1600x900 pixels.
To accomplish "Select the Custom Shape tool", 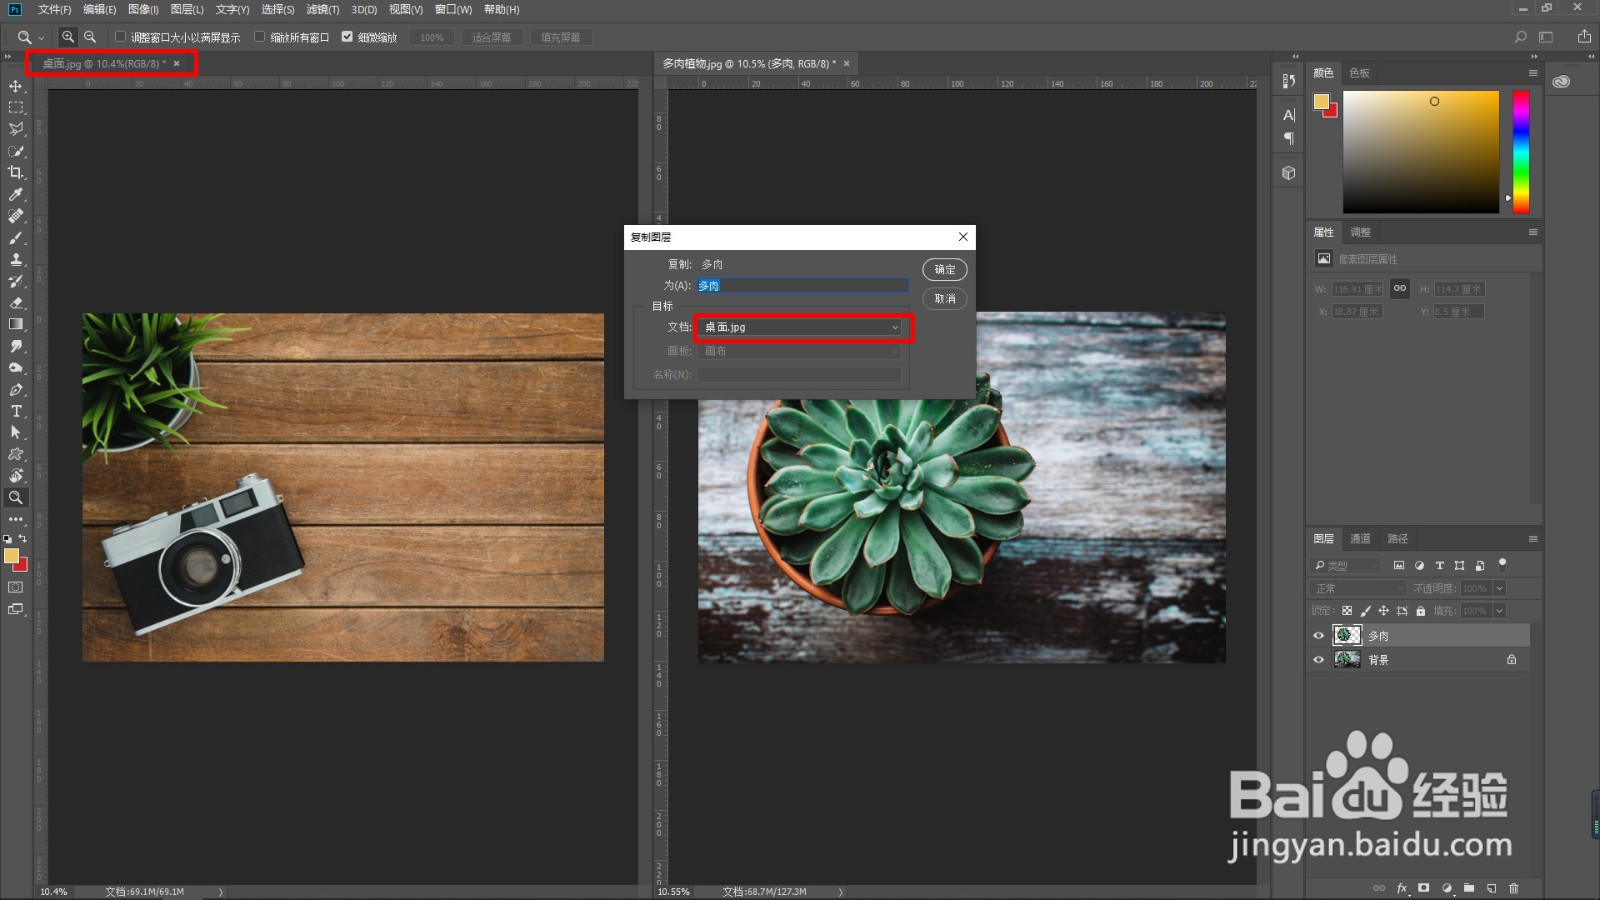I will (x=16, y=454).
